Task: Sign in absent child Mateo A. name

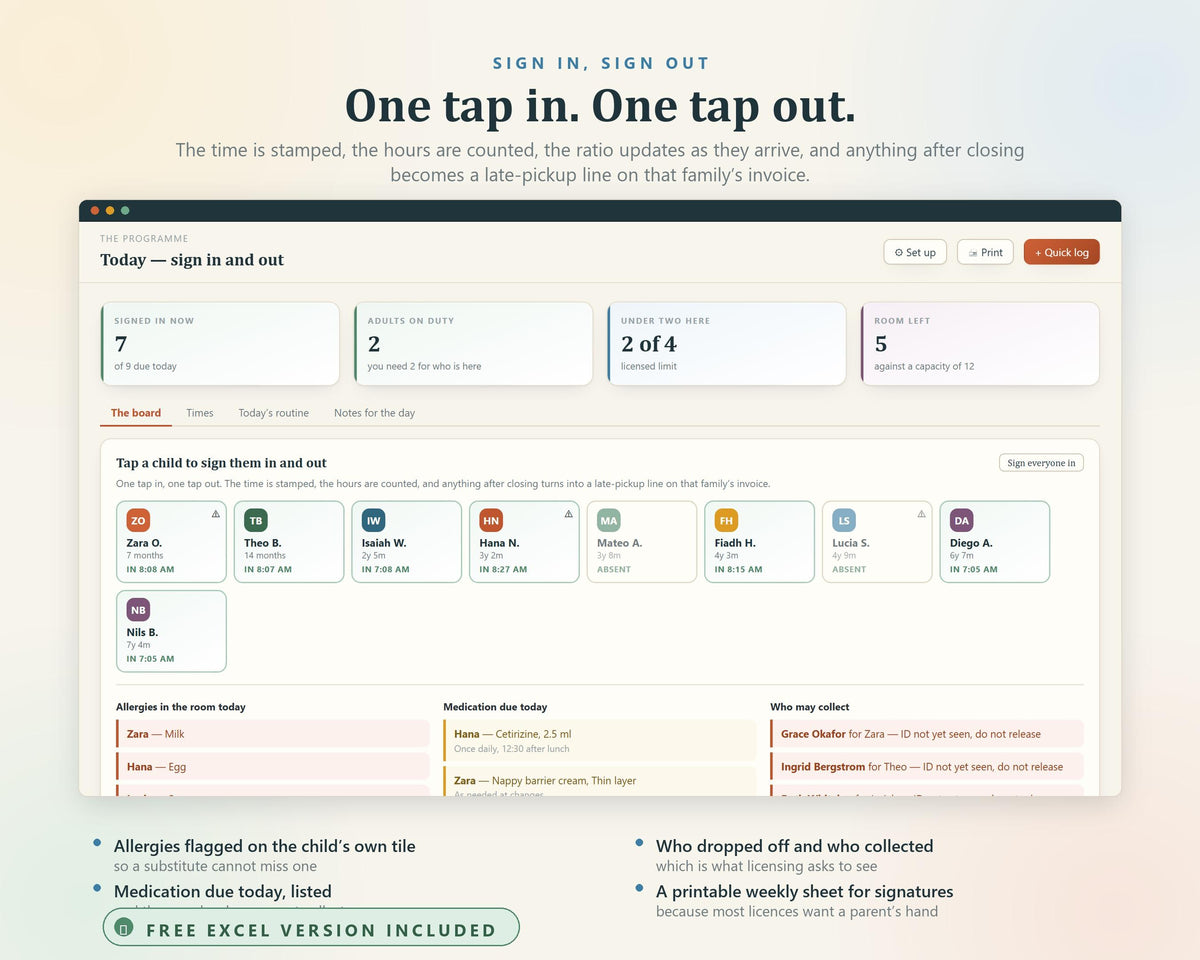Action: [x=620, y=543]
